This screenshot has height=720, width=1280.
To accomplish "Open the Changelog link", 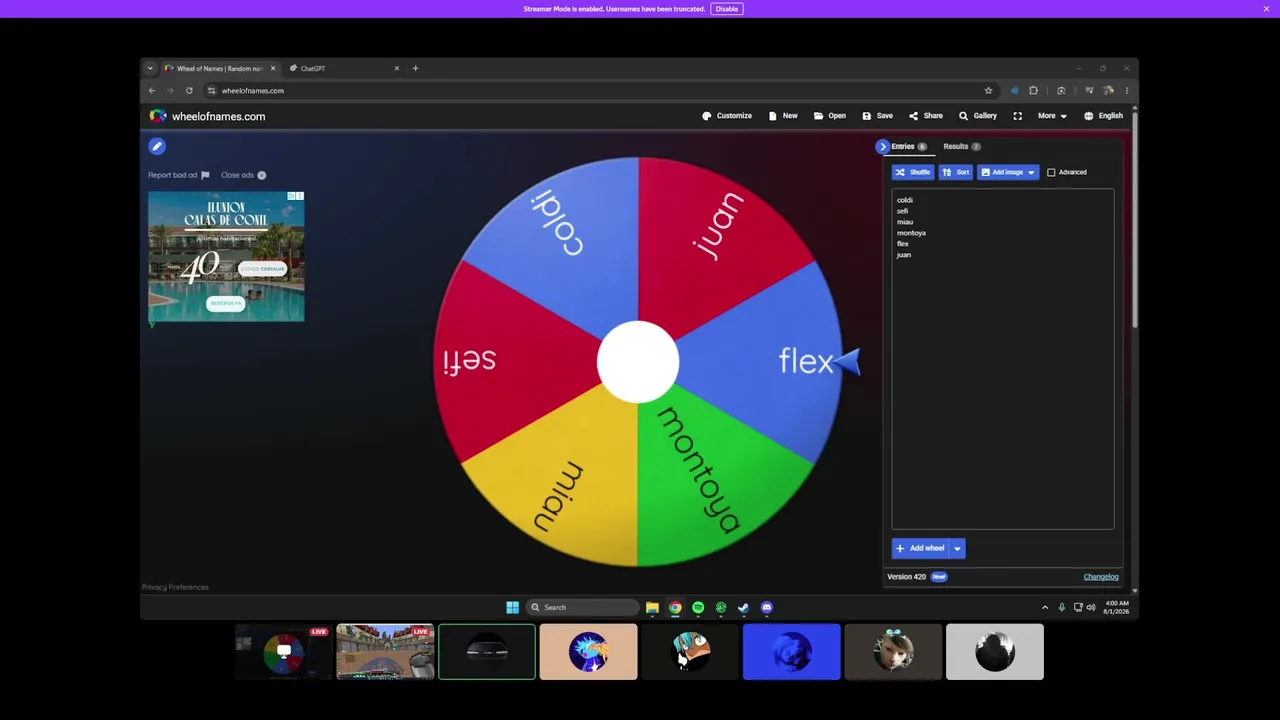I will (1101, 577).
